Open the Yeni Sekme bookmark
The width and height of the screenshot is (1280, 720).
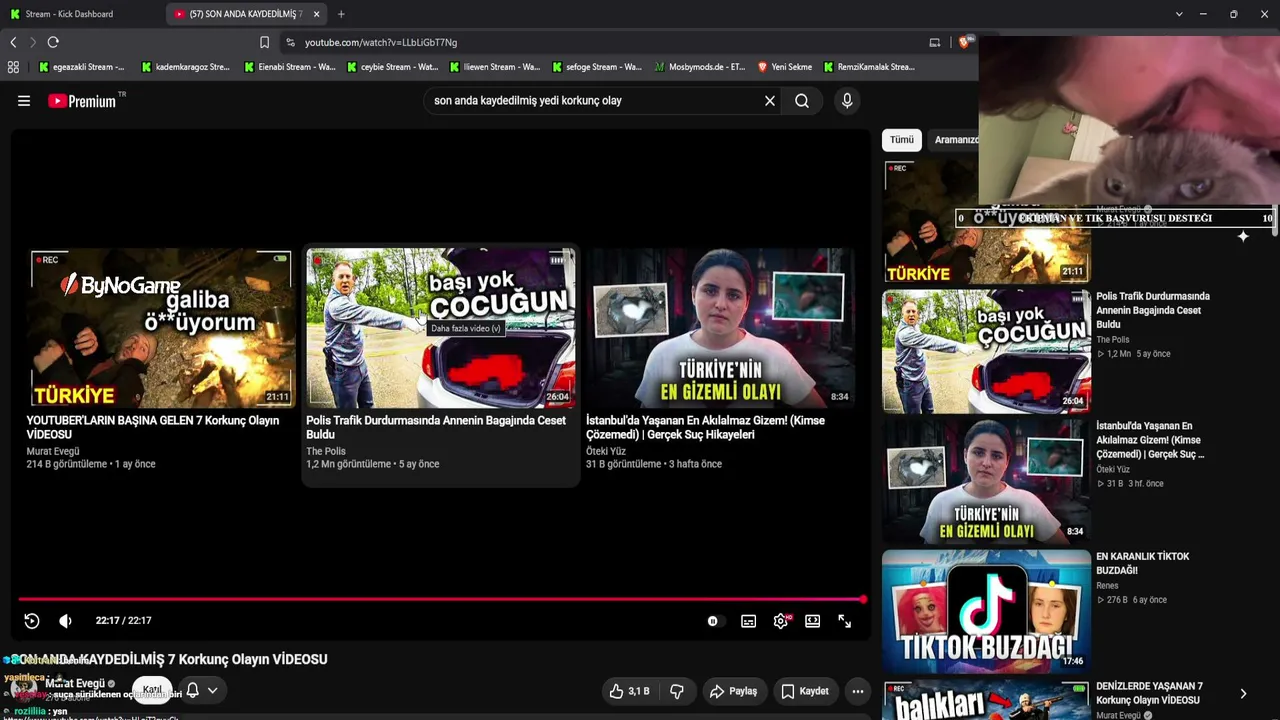(785, 67)
